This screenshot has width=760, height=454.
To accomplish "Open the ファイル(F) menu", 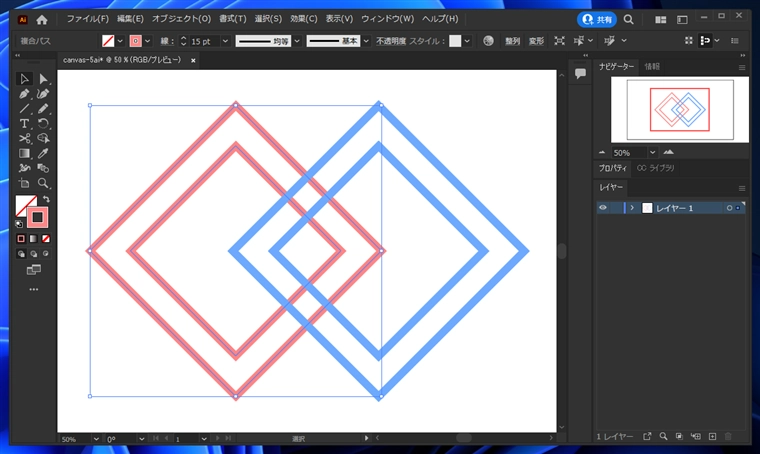I will [x=88, y=19].
